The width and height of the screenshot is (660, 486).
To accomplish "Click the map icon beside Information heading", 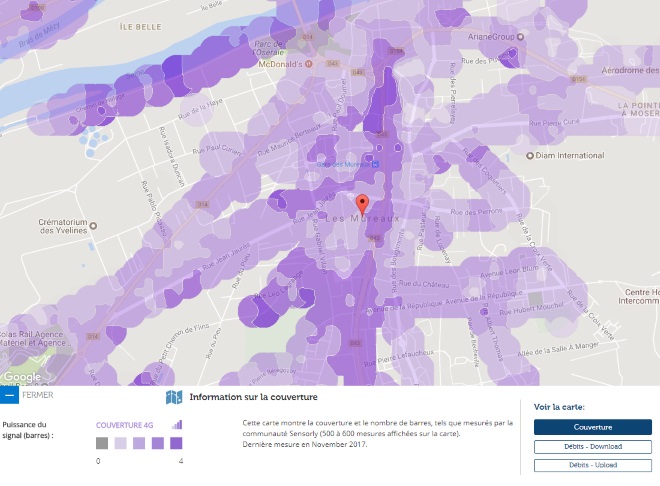I will (x=174, y=397).
